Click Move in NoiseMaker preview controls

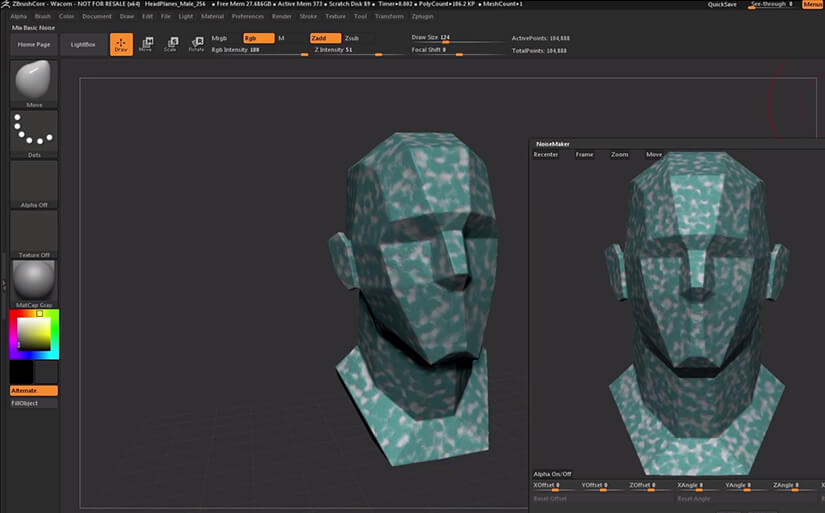pos(654,154)
